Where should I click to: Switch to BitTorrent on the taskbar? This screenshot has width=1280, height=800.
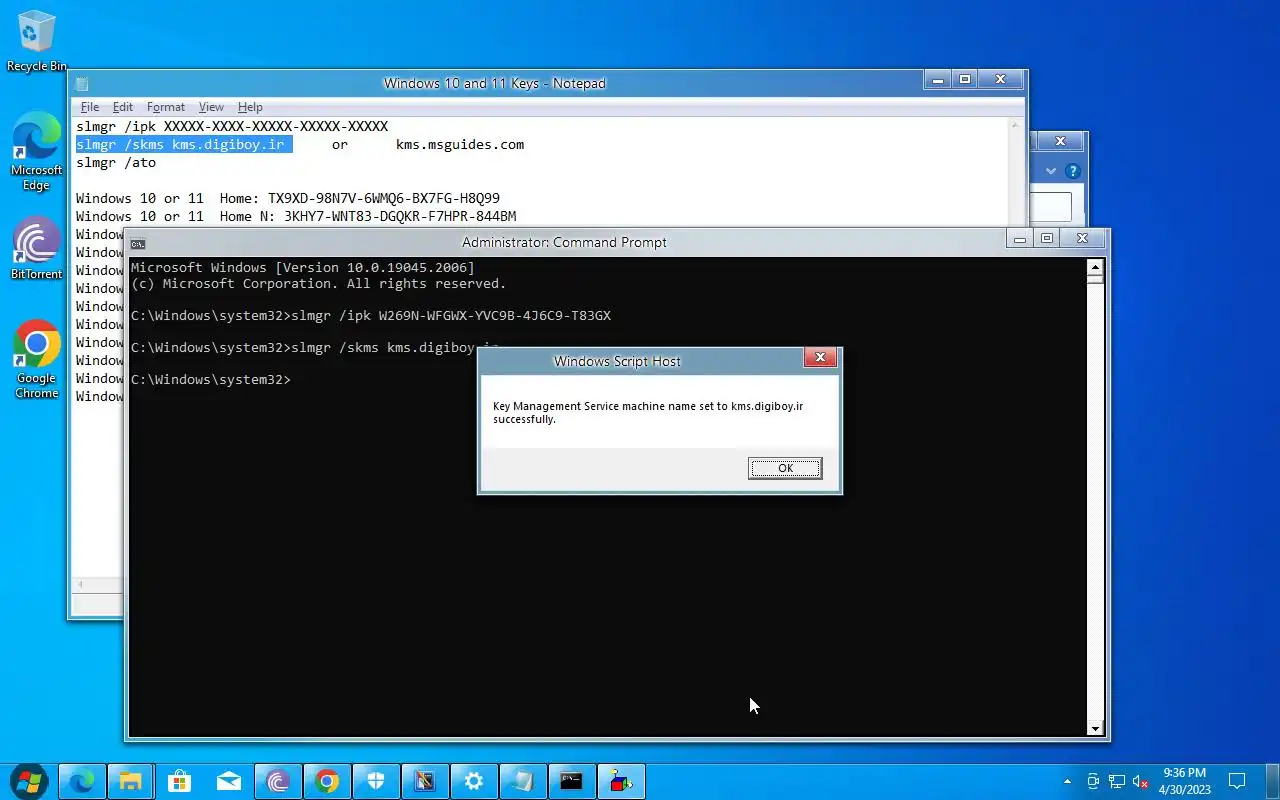pyautogui.click(x=278, y=781)
